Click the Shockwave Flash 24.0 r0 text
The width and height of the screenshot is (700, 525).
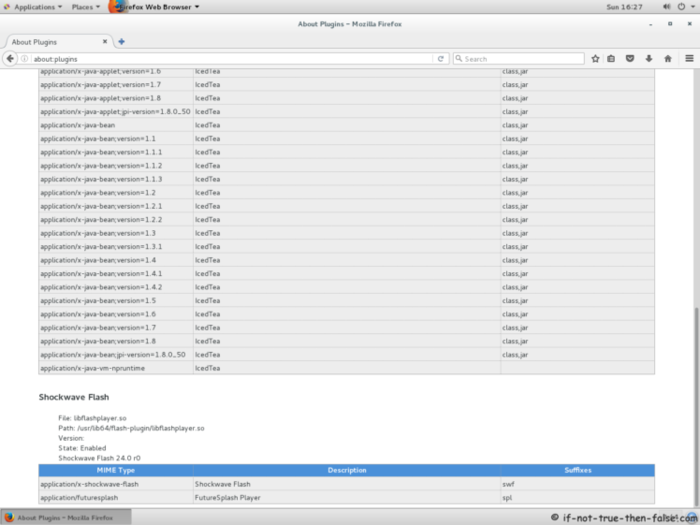coord(100,458)
